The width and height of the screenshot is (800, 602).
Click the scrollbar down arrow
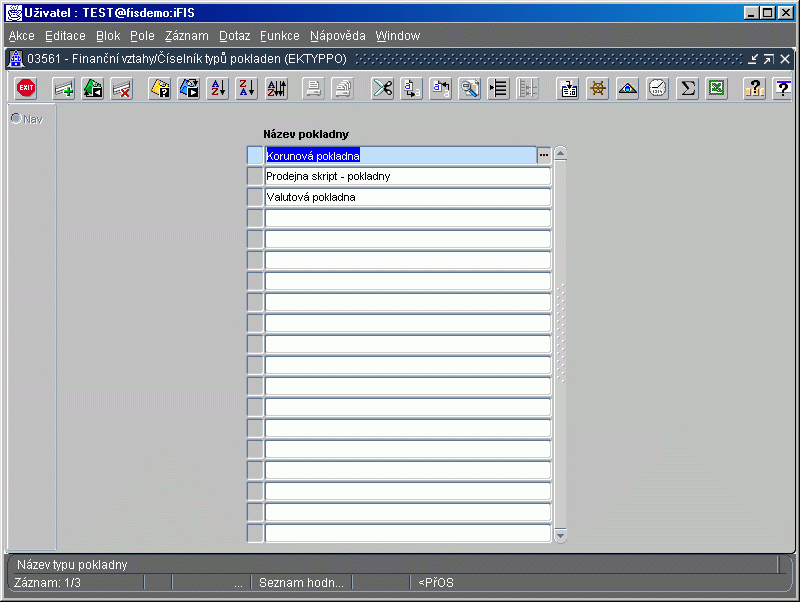[x=560, y=536]
